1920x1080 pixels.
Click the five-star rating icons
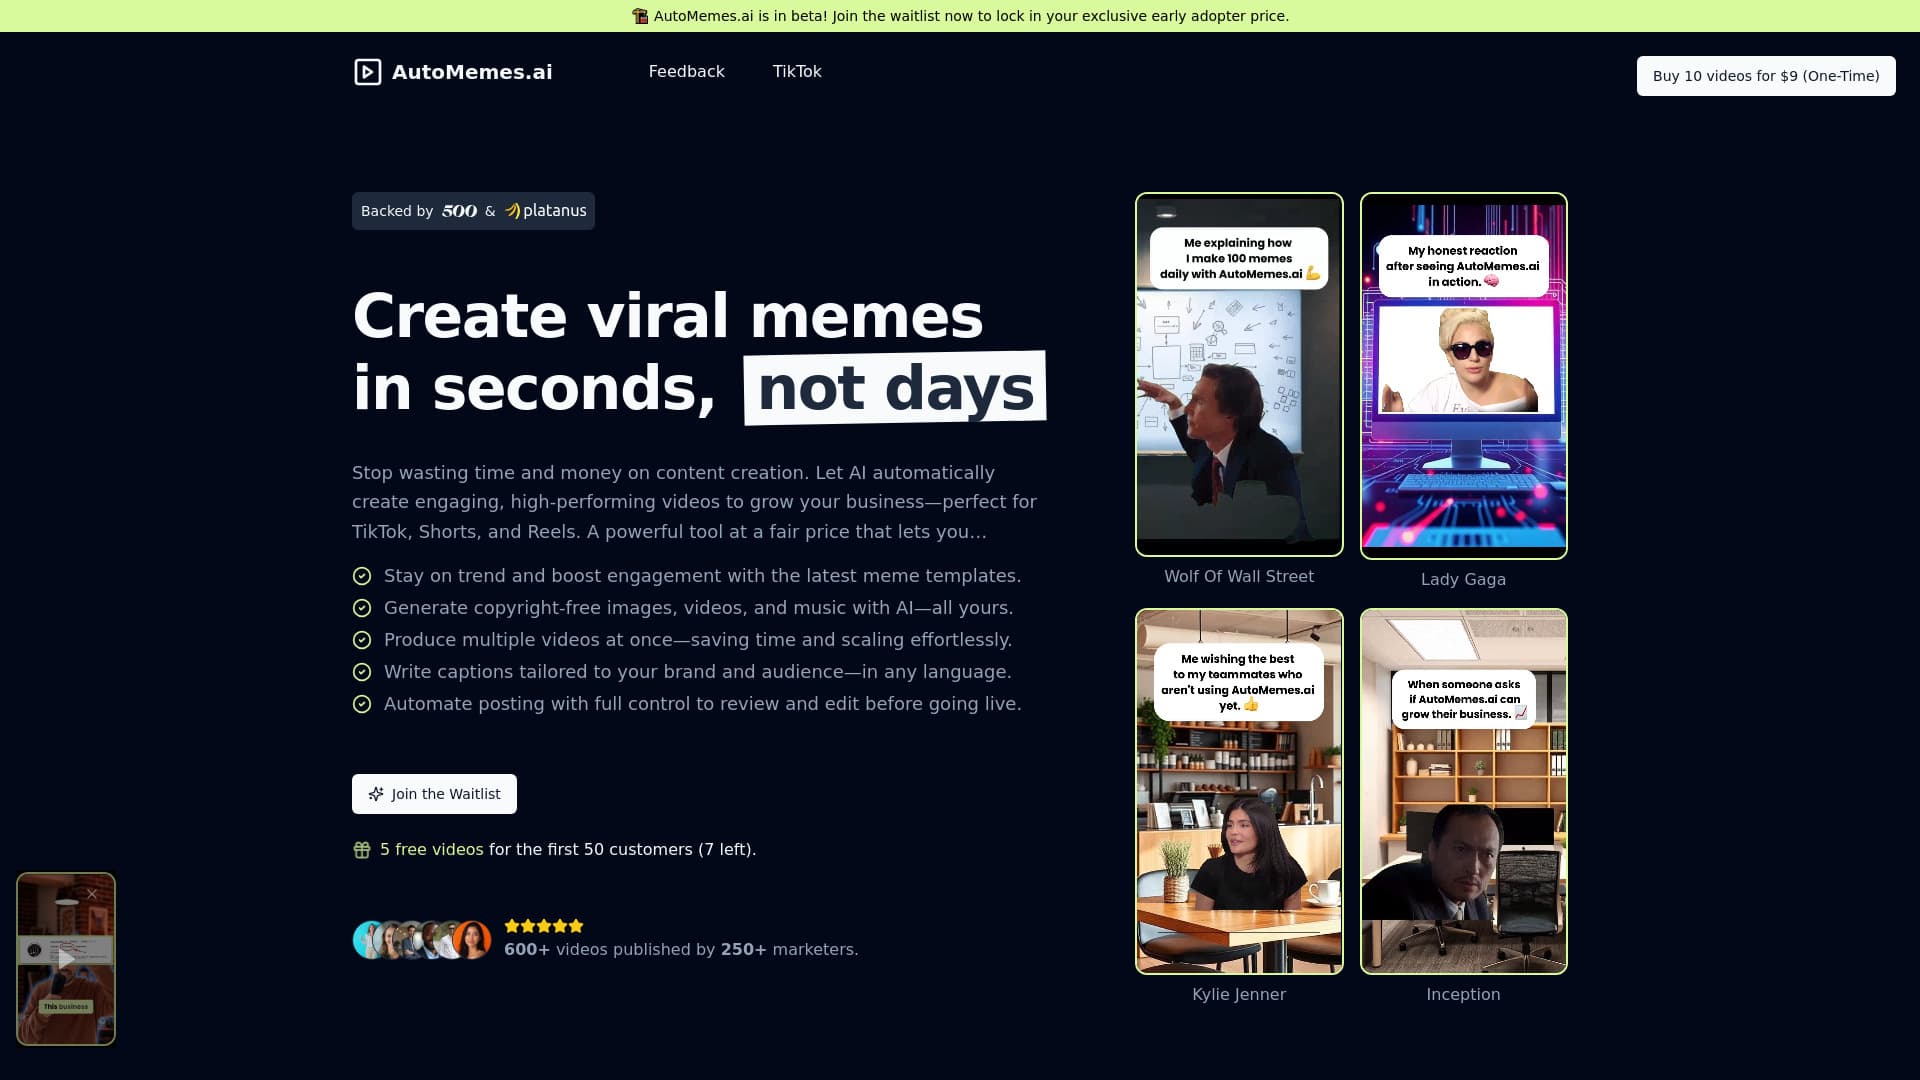(x=543, y=926)
